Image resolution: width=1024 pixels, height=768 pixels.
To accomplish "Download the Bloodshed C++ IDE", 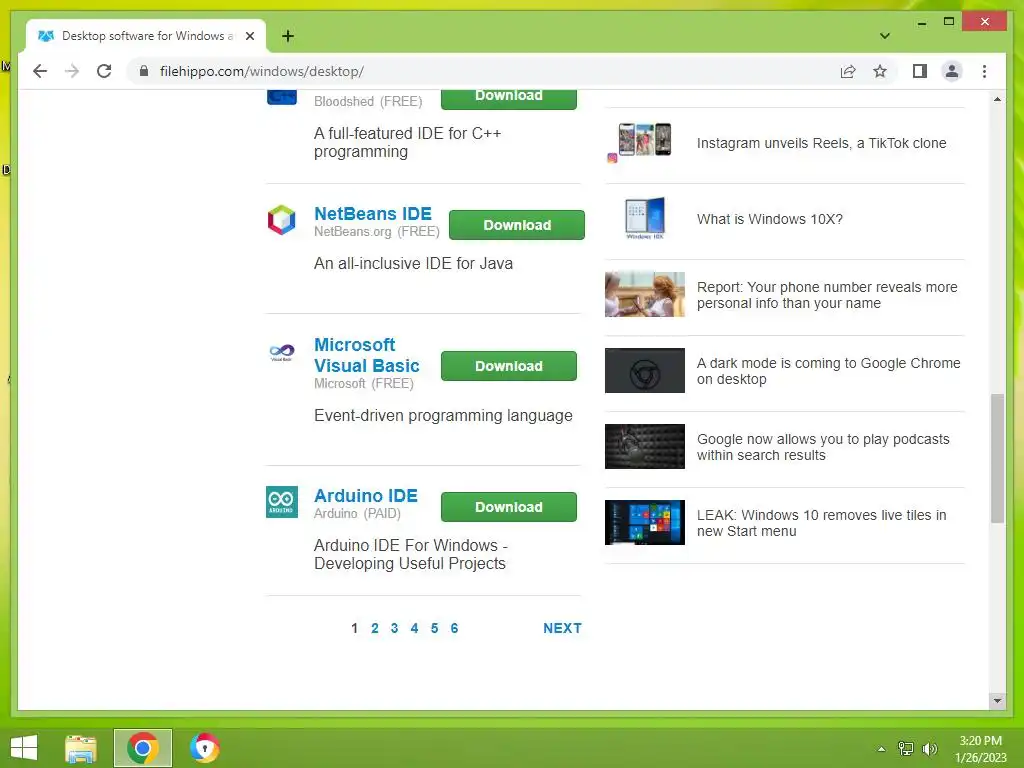I will point(509,98).
